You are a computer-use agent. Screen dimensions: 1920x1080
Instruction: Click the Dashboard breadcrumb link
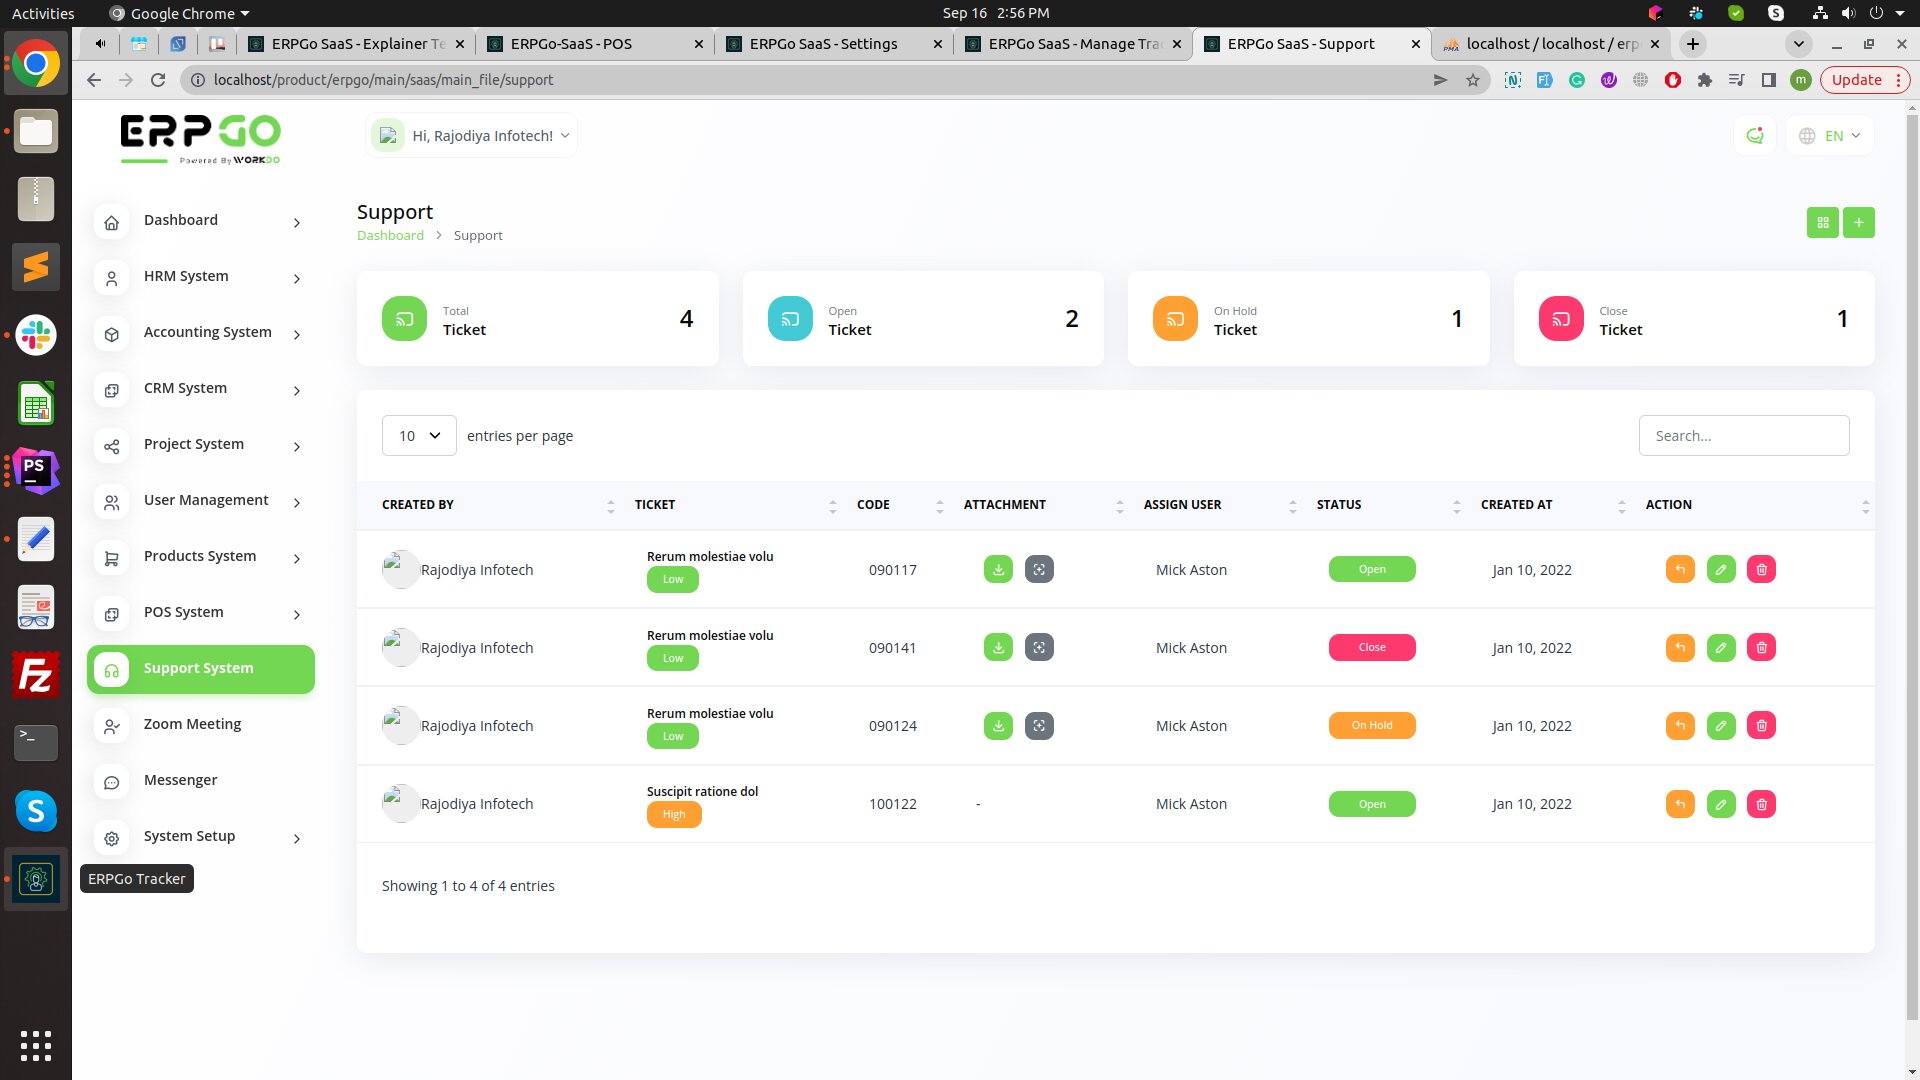pos(390,235)
